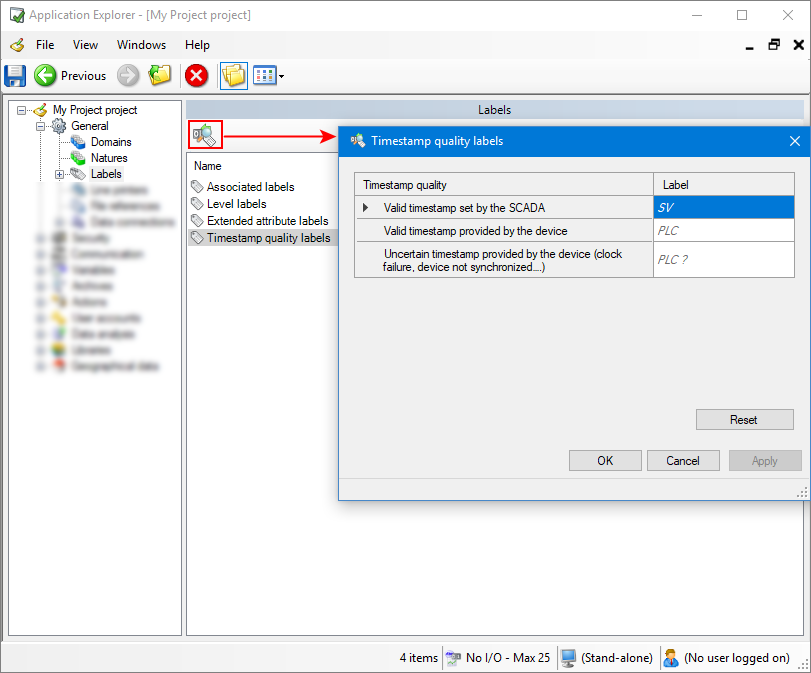
Task: Click the timestamp quality labels toolbar icon
Action: pyautogui.click(x=205, y=135)
